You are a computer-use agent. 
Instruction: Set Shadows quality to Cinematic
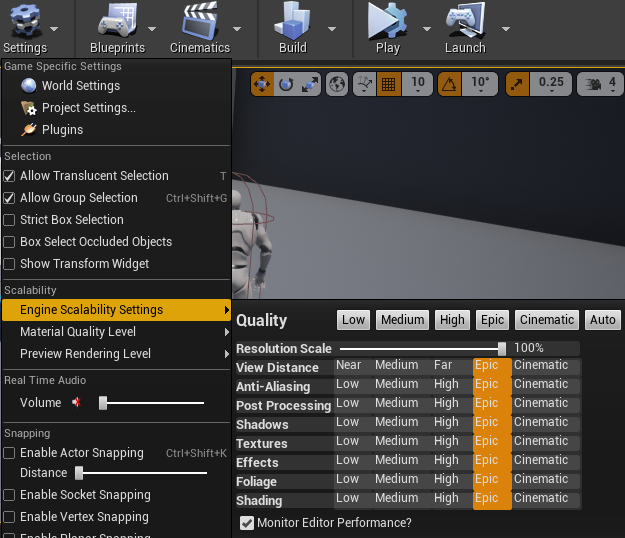tap(545, 422)
